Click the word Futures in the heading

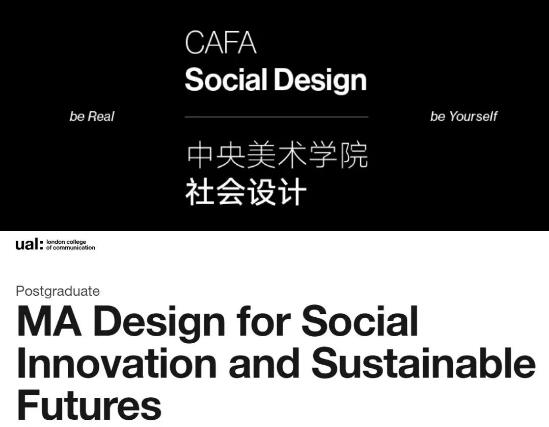point(89,406)
